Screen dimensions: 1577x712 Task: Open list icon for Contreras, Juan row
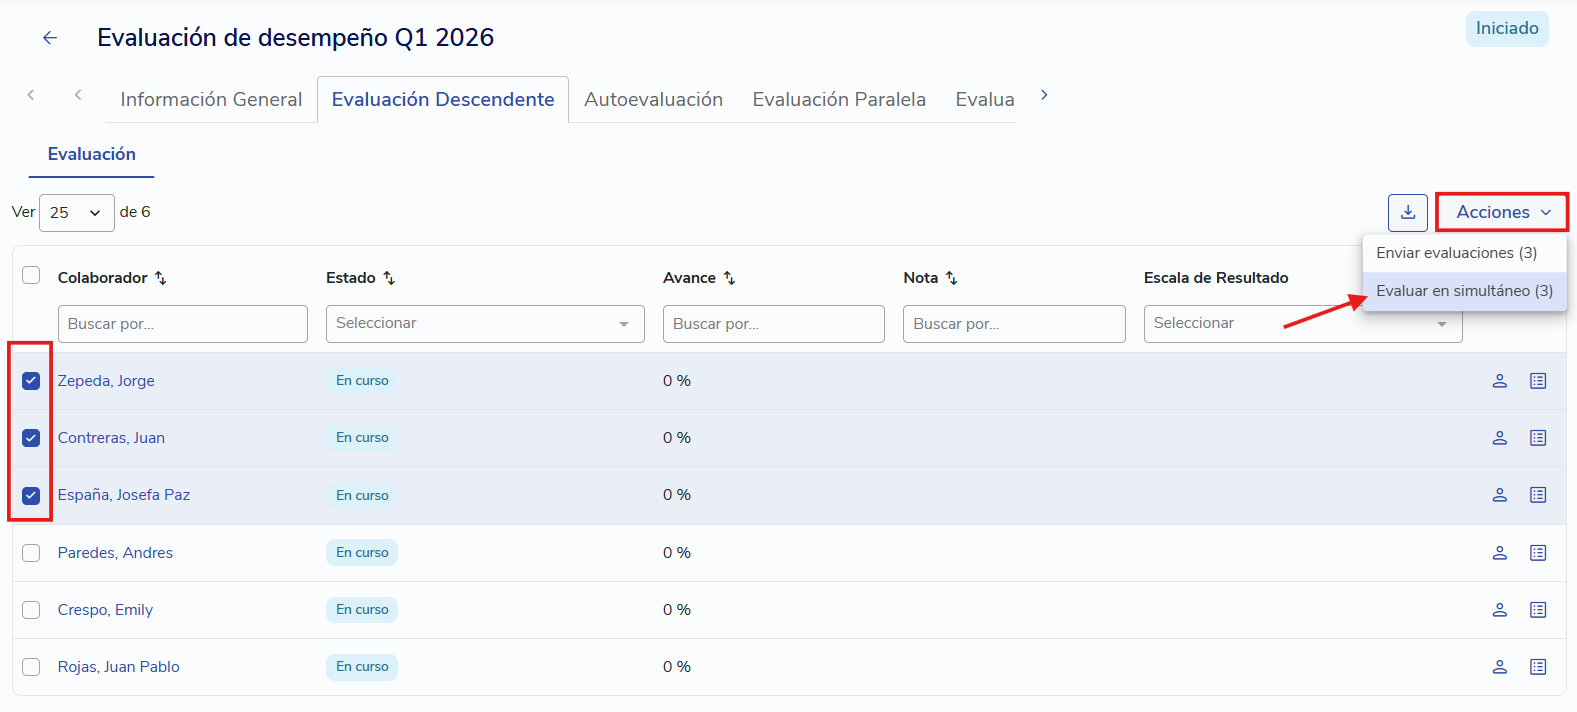point(1537,438)
